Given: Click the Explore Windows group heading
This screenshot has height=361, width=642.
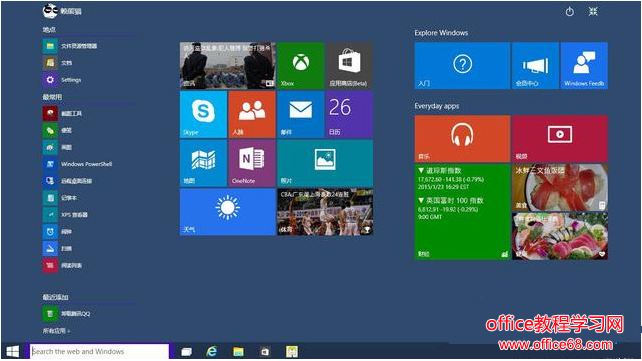Looking at the screenshot, I should 441,33.
